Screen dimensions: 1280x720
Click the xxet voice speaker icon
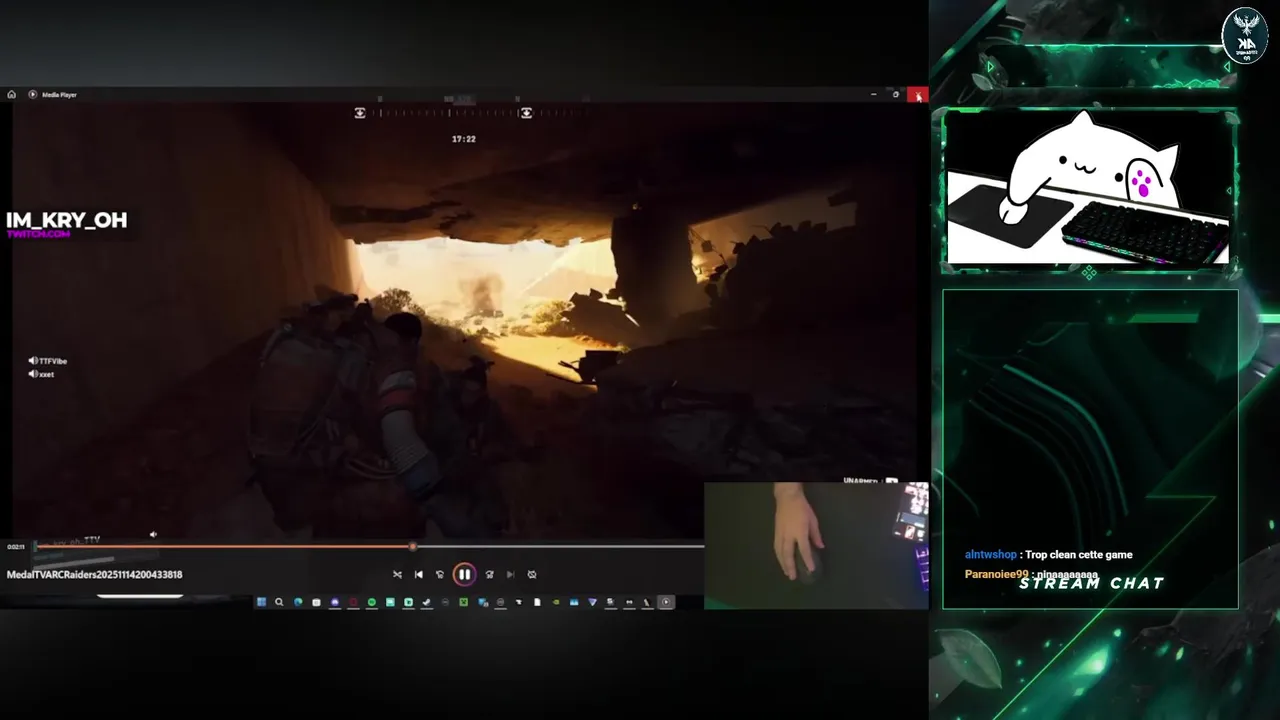coord(33,374)
